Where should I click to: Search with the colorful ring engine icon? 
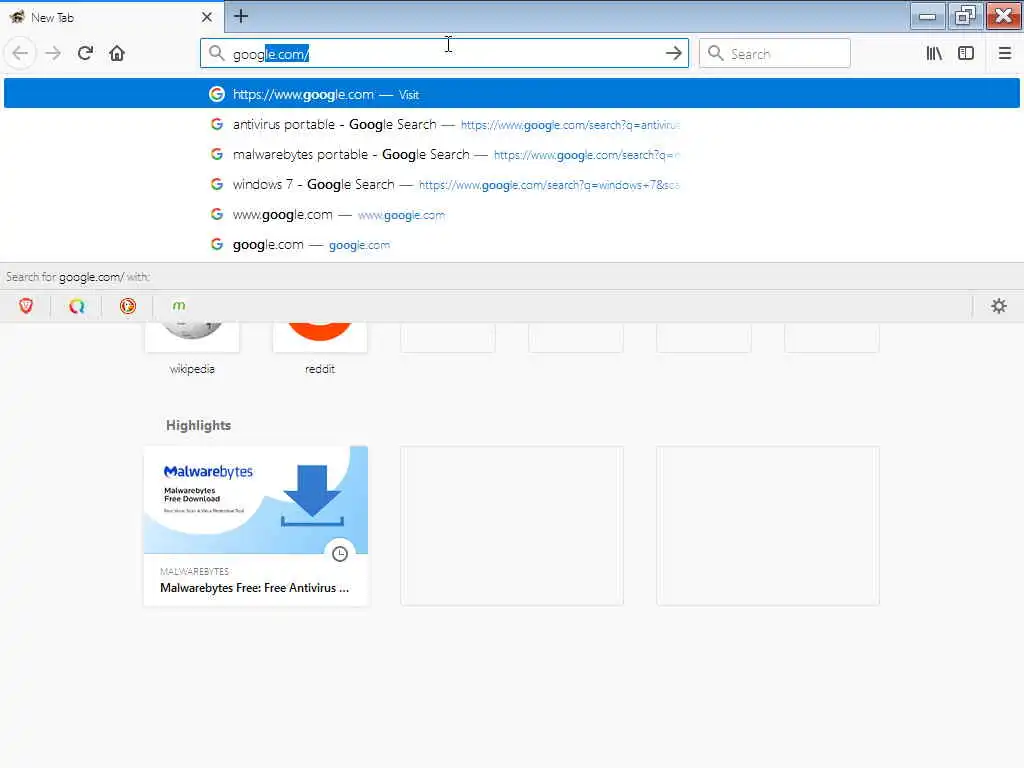click(76, 306)
